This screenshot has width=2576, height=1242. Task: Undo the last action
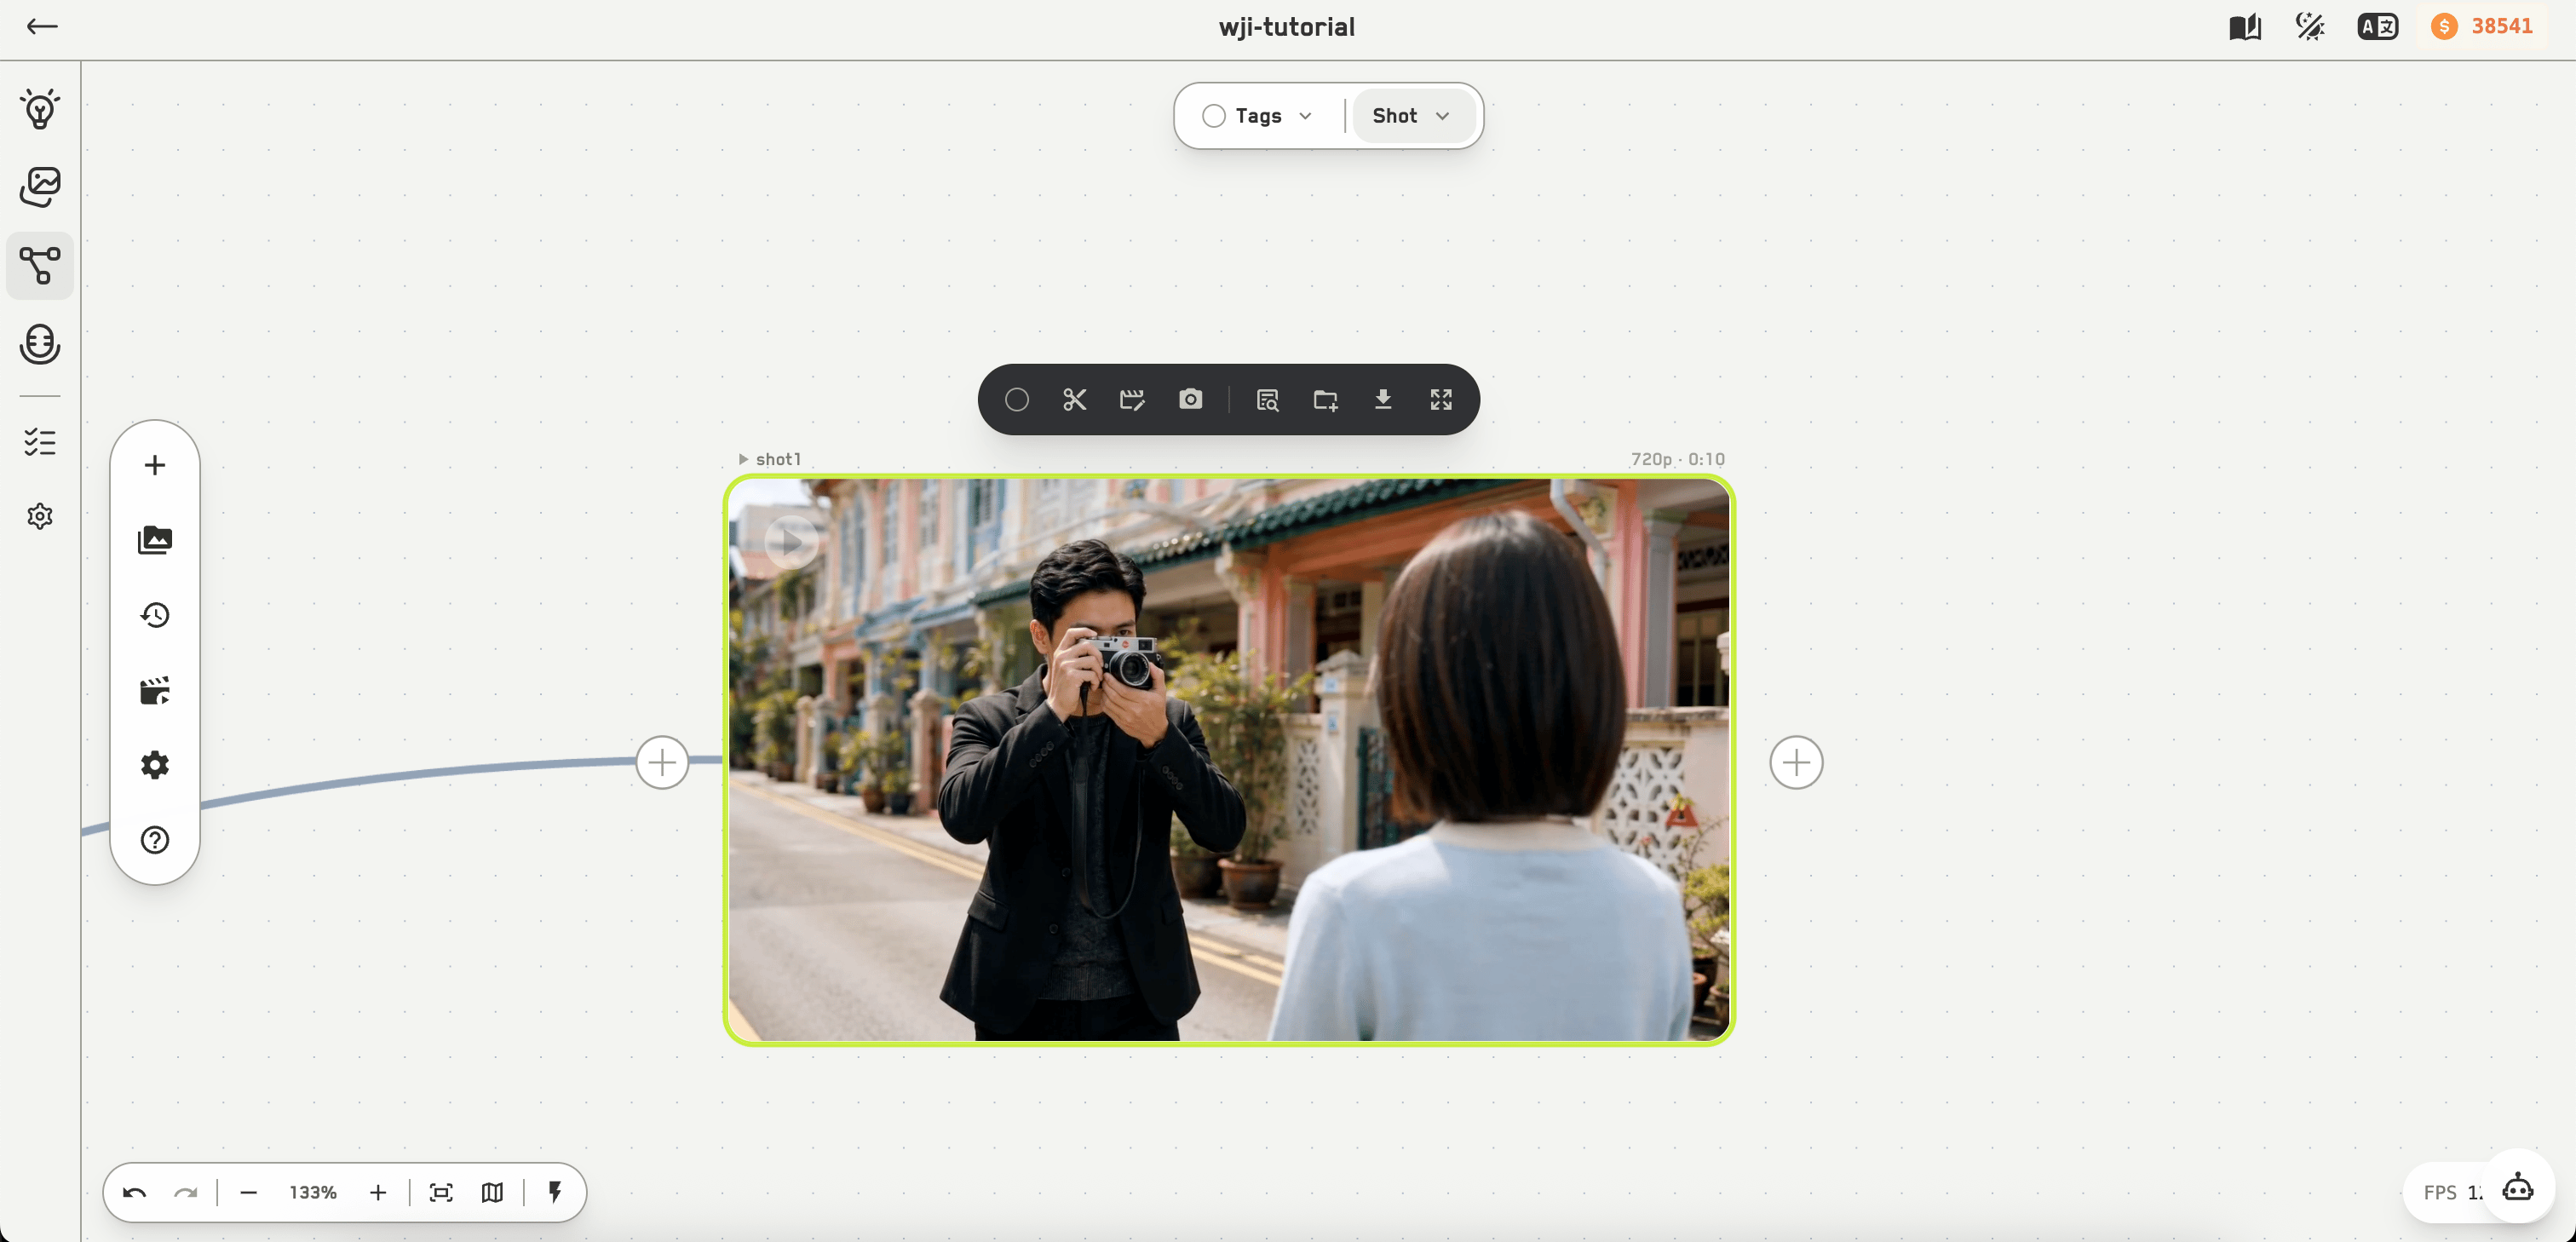[x=135, y=1192]
